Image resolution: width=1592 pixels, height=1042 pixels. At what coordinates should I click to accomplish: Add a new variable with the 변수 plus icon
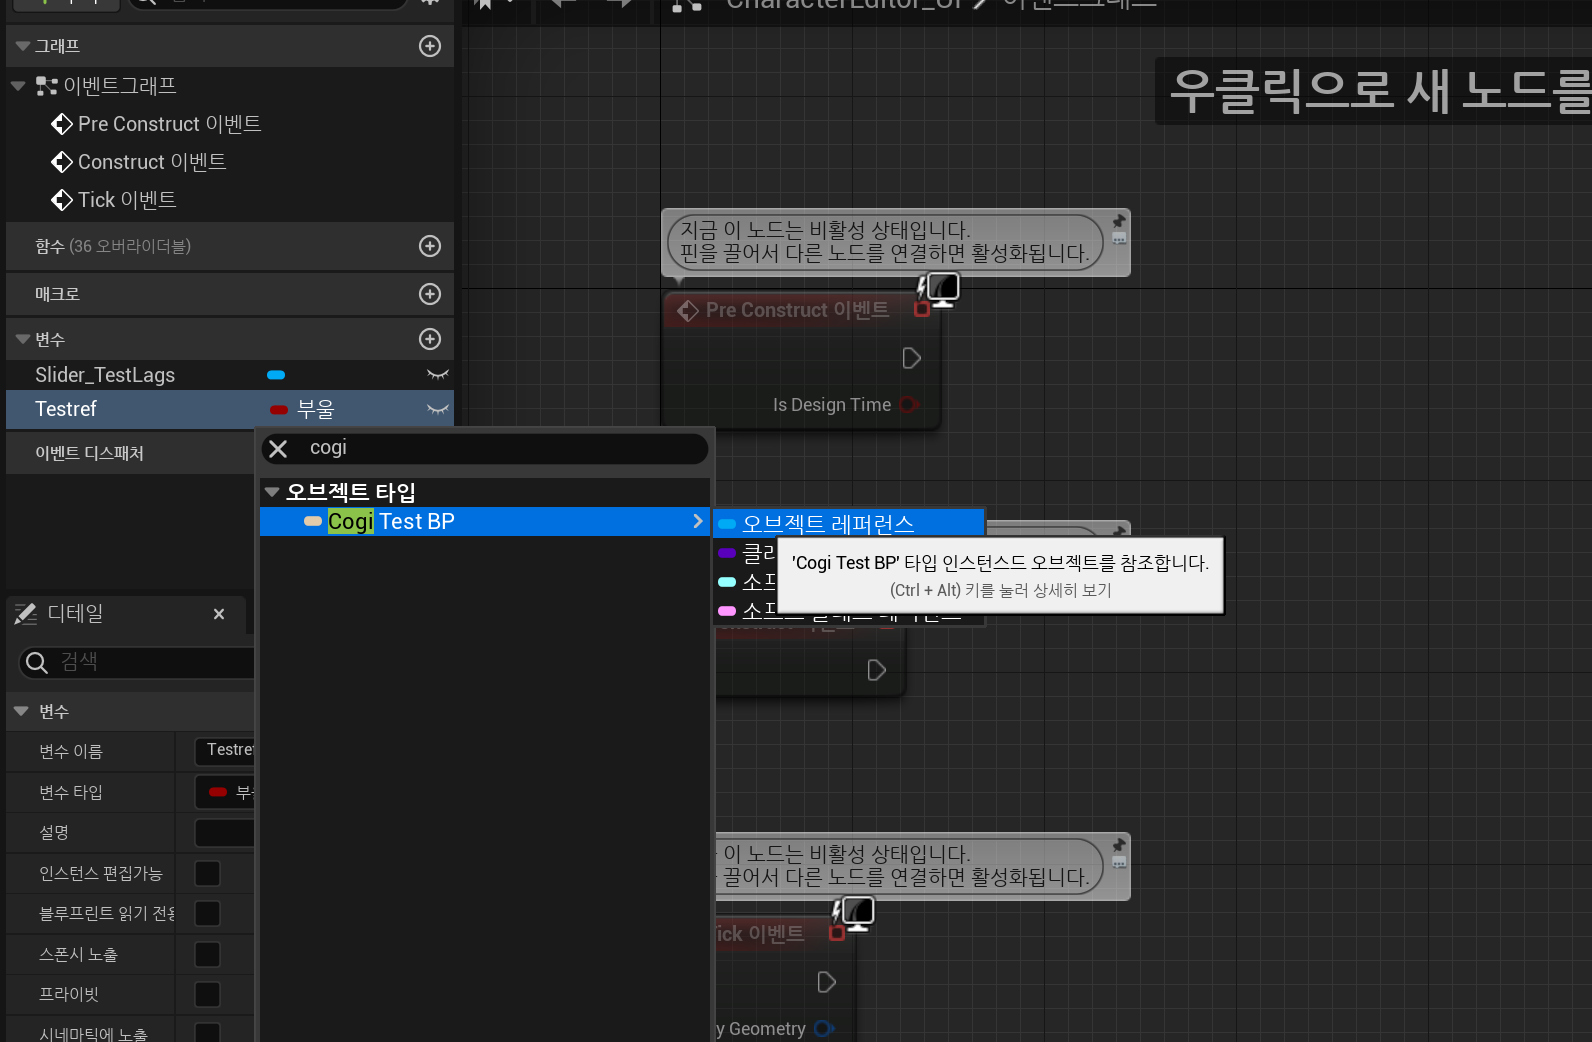click(x=430, y=339)
